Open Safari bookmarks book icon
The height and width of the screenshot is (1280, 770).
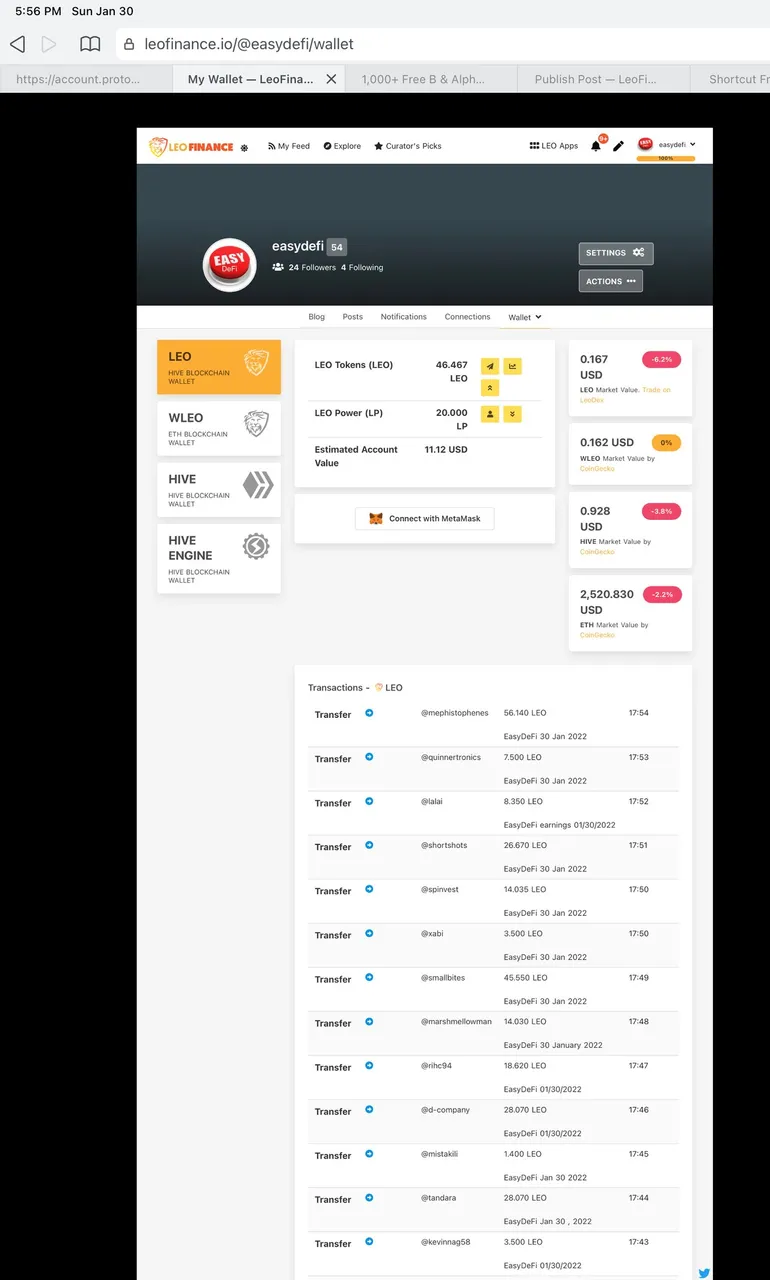pos(90,44)
